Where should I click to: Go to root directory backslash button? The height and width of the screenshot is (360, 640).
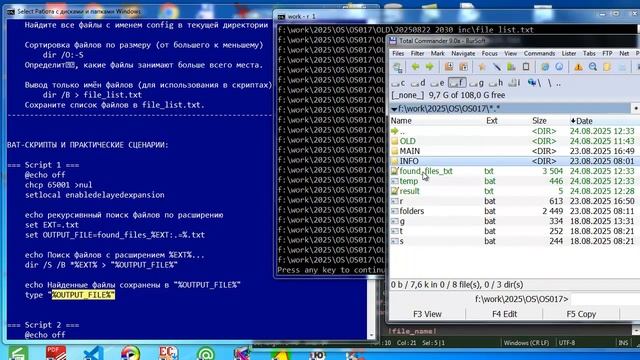(x=549, y=83)
